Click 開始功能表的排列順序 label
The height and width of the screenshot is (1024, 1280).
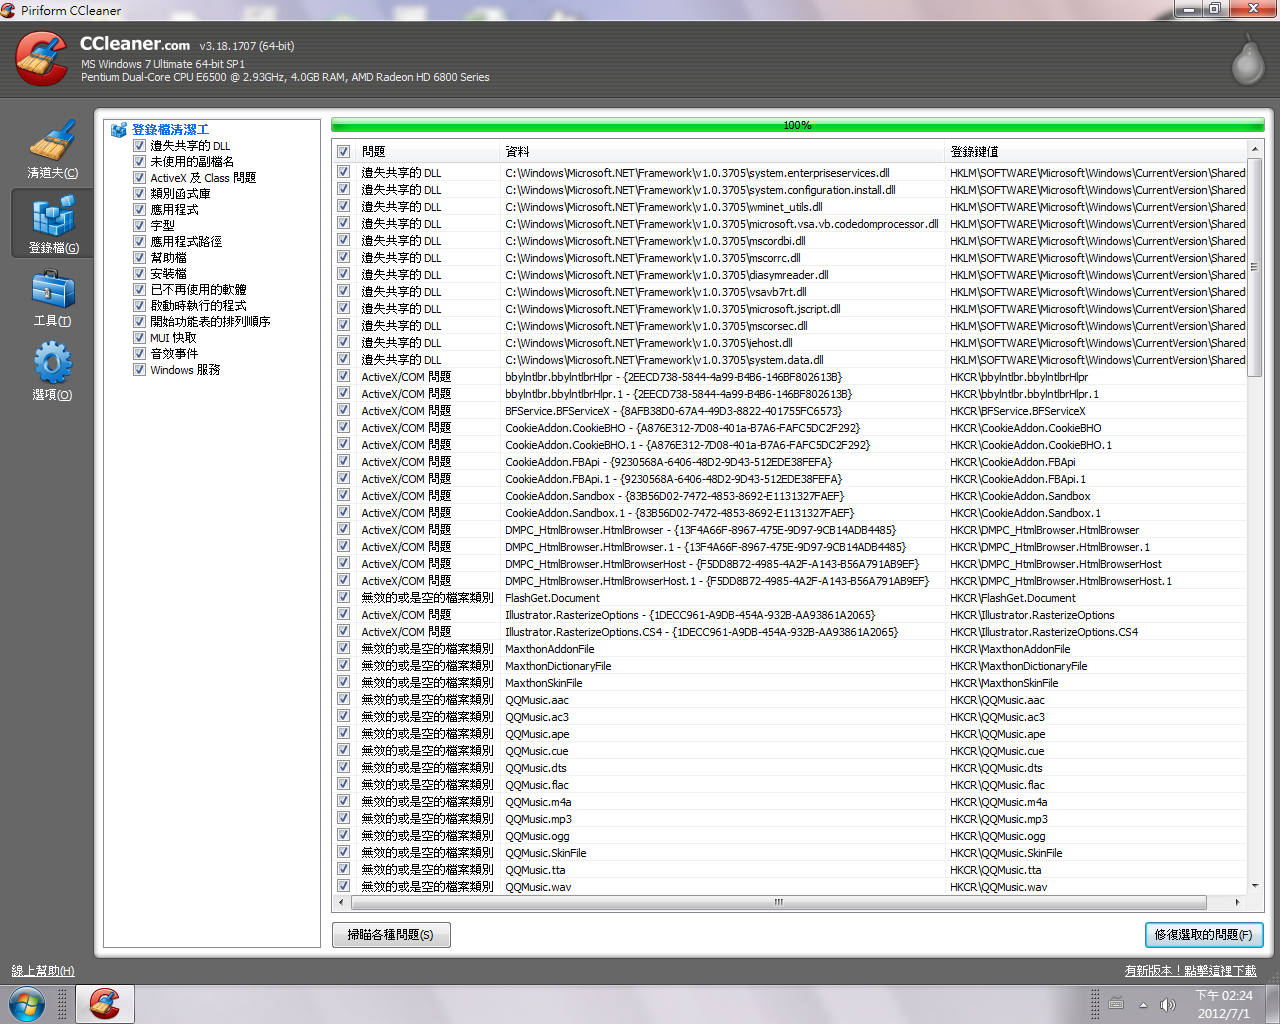coord(210,322)
